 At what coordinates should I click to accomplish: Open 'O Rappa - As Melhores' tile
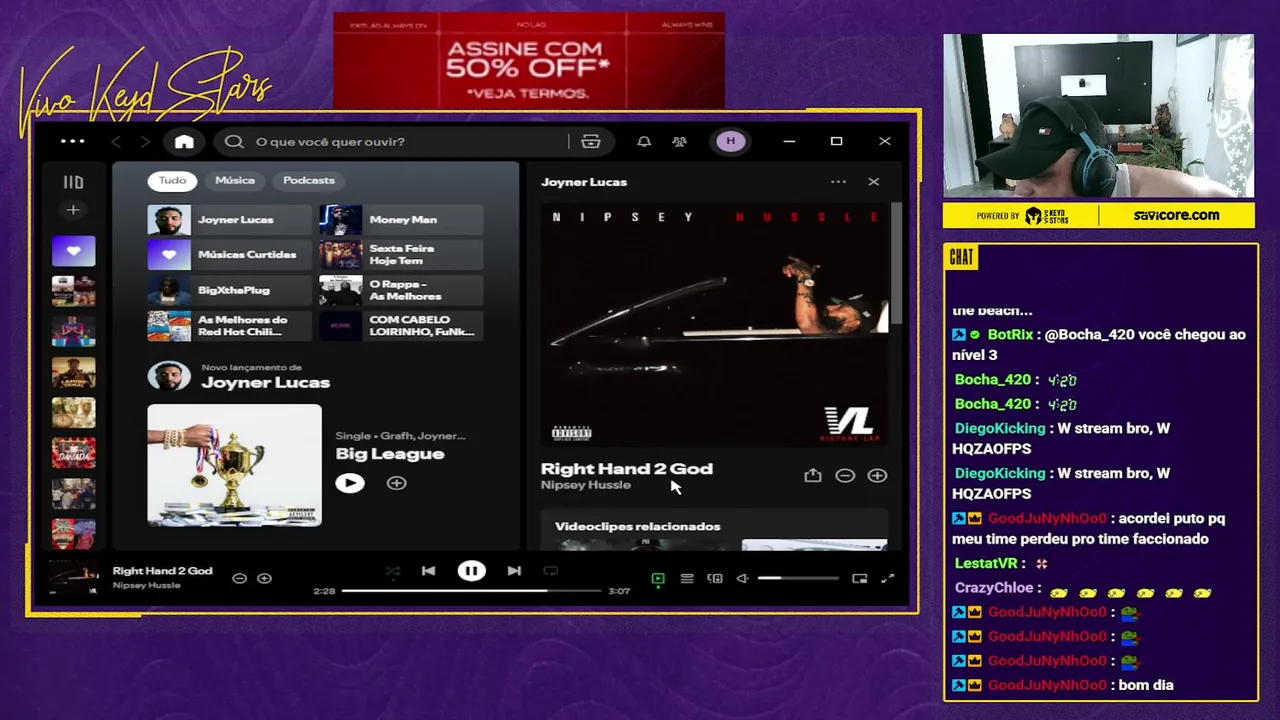tap(401, 290)
